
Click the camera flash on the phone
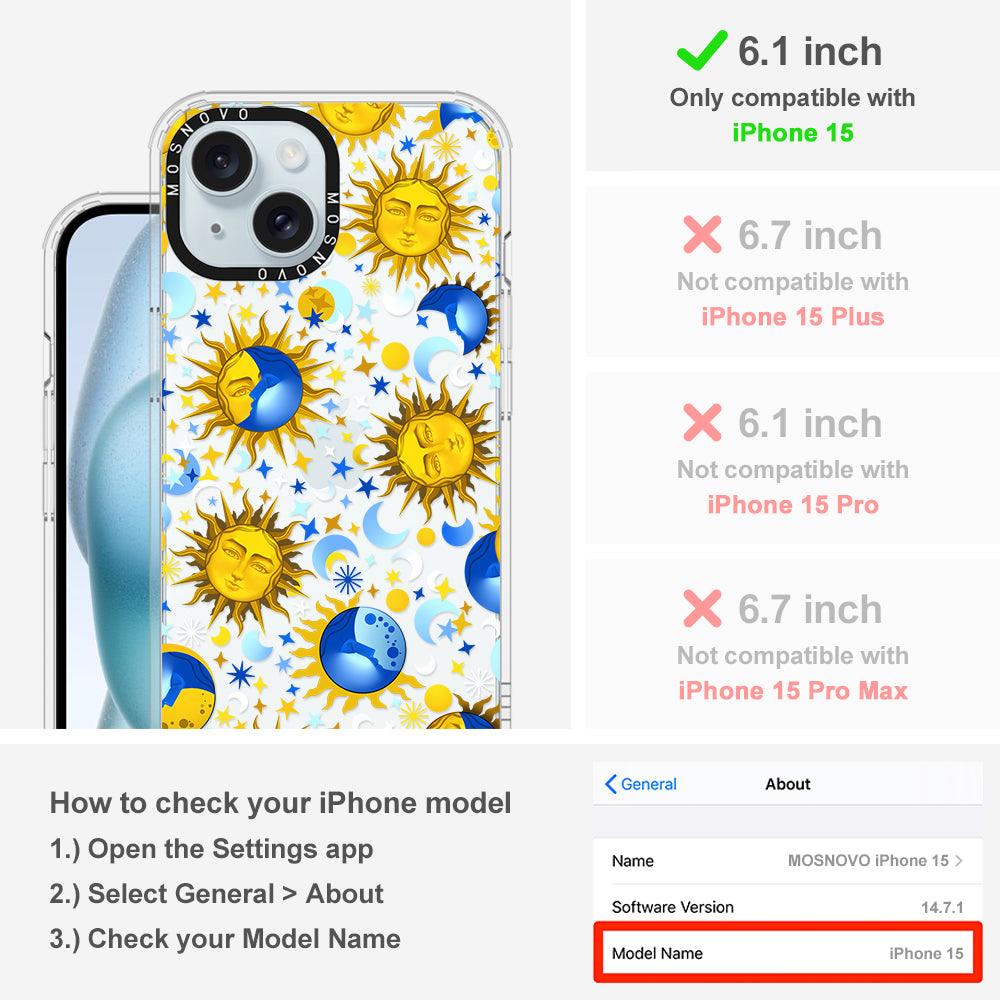click(291, 154)
